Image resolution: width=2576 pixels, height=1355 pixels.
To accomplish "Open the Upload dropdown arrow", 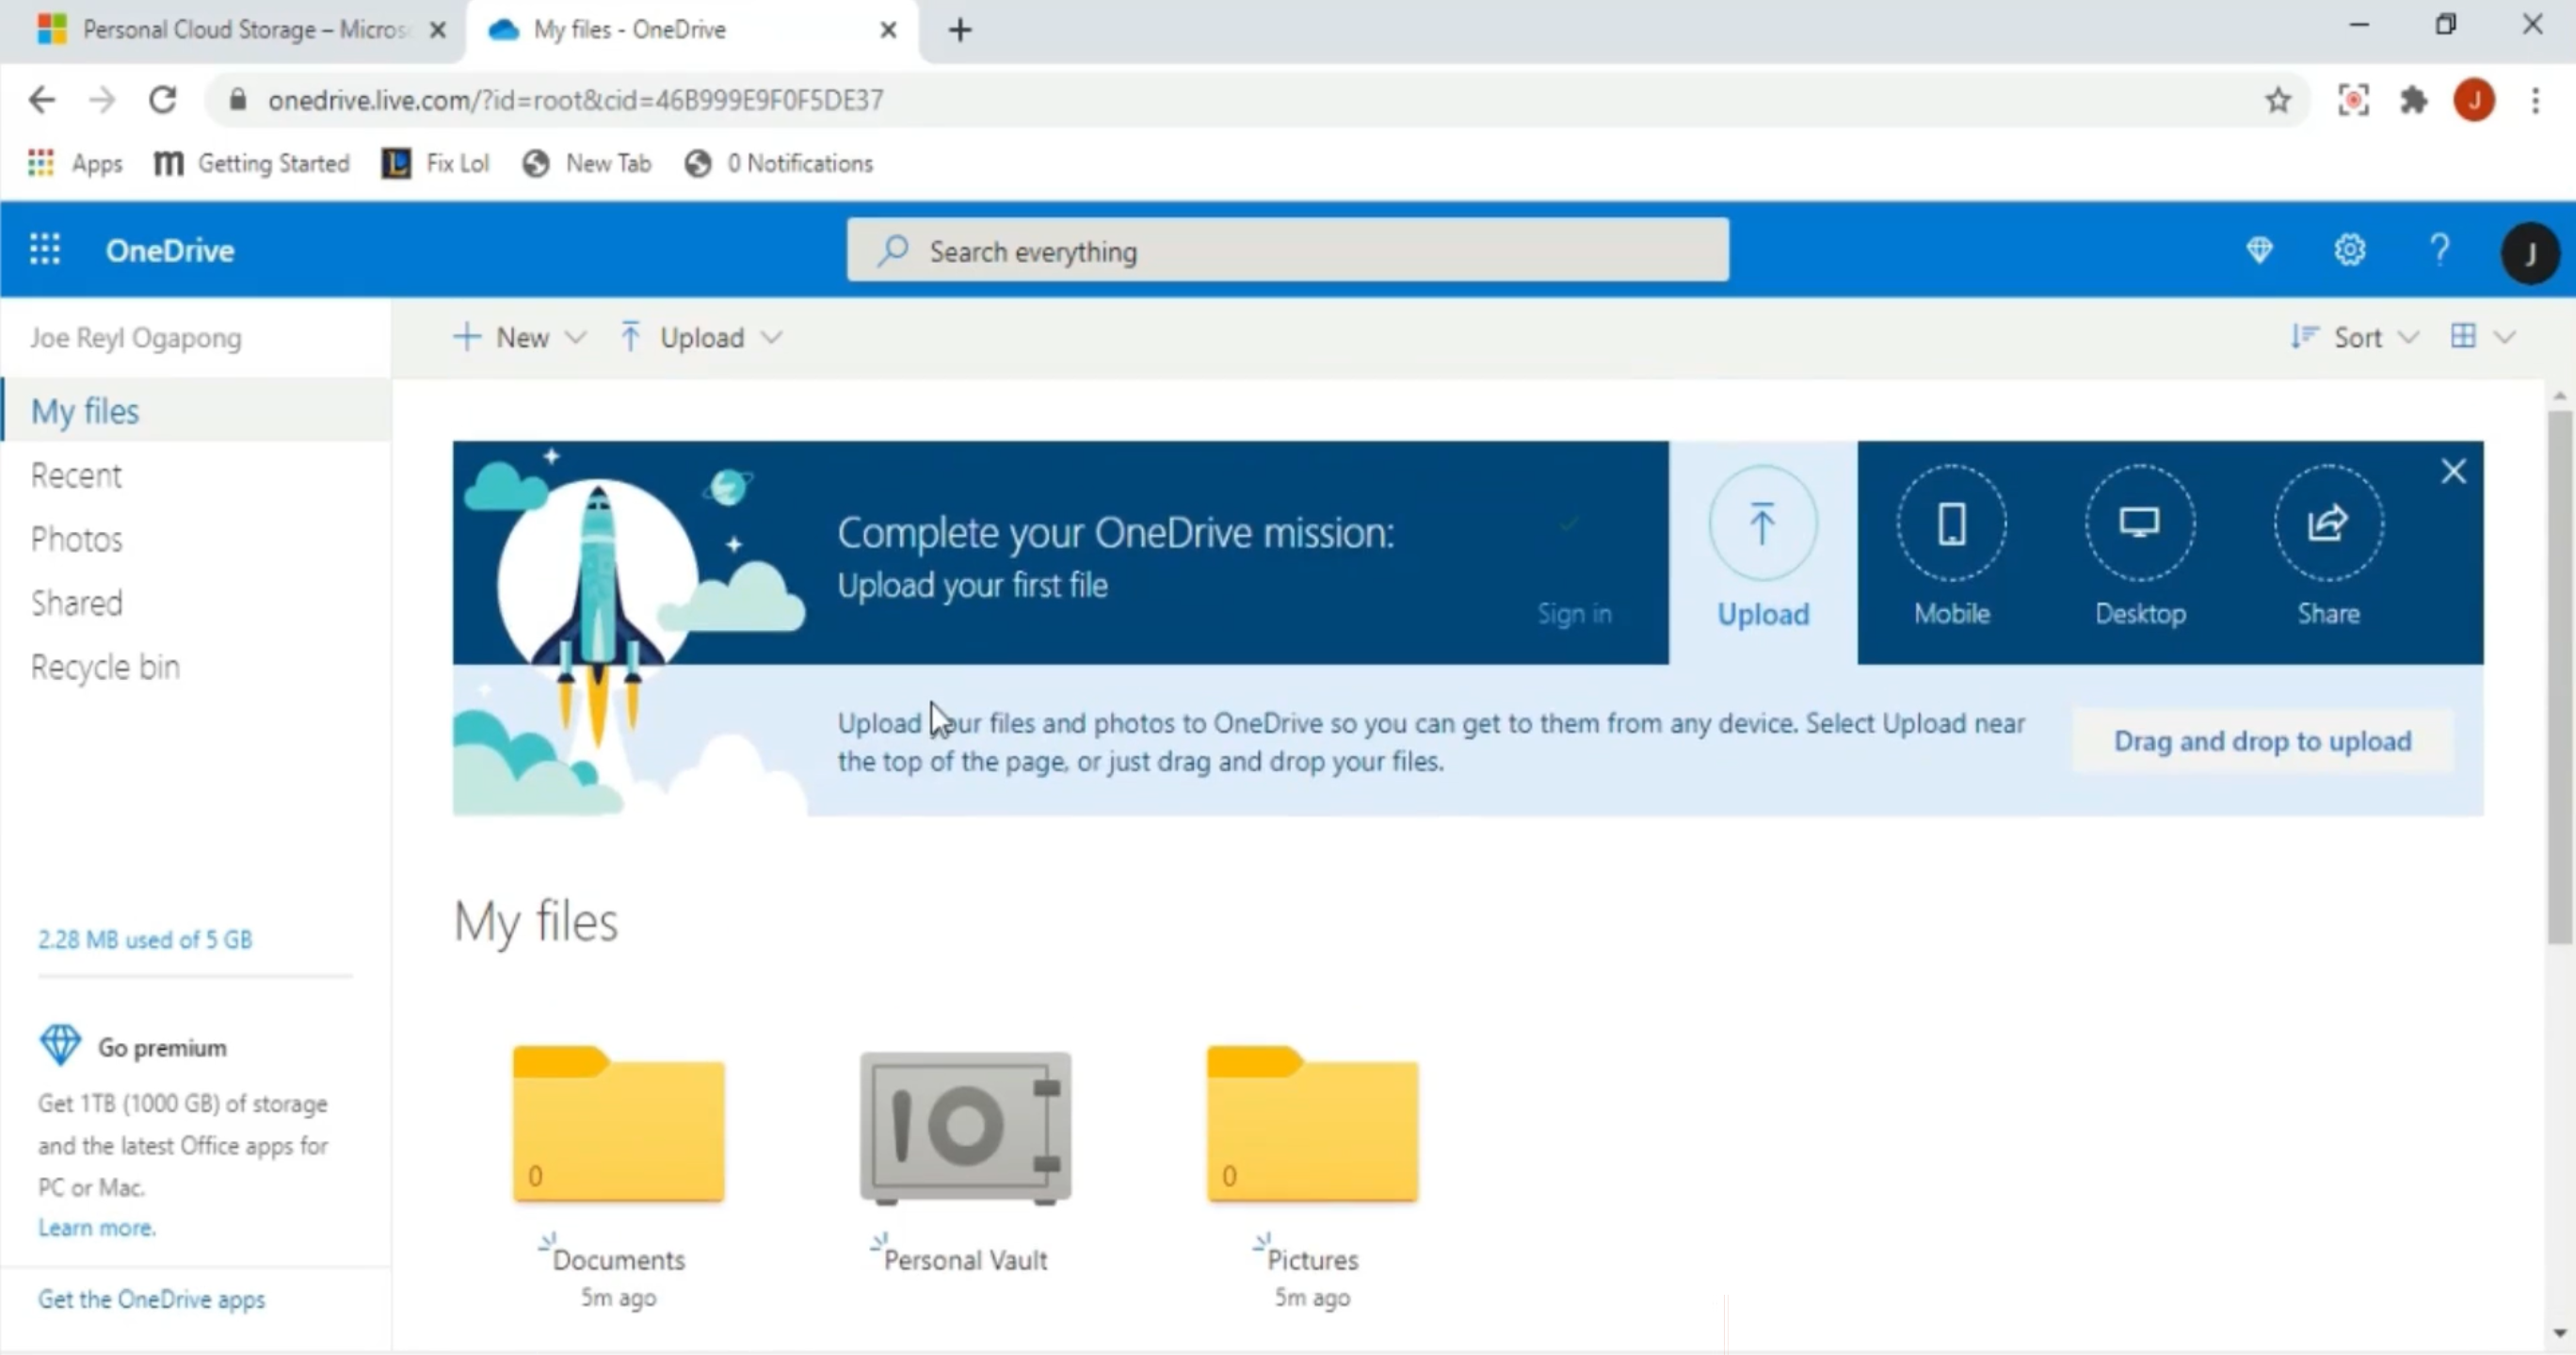I will click(772, 337).
